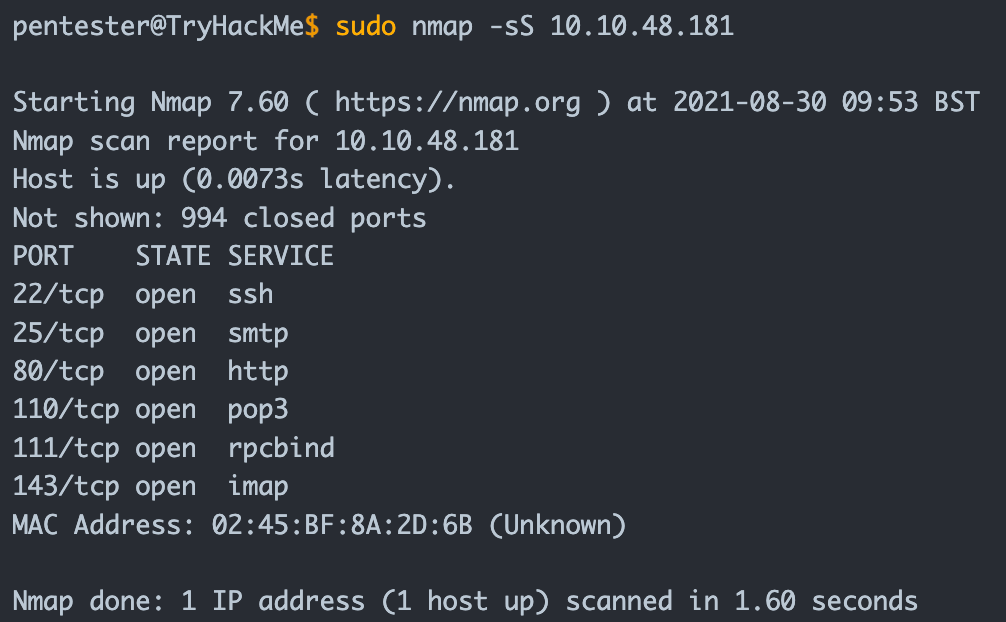Click the https://nmap.org link

[458, 102]
